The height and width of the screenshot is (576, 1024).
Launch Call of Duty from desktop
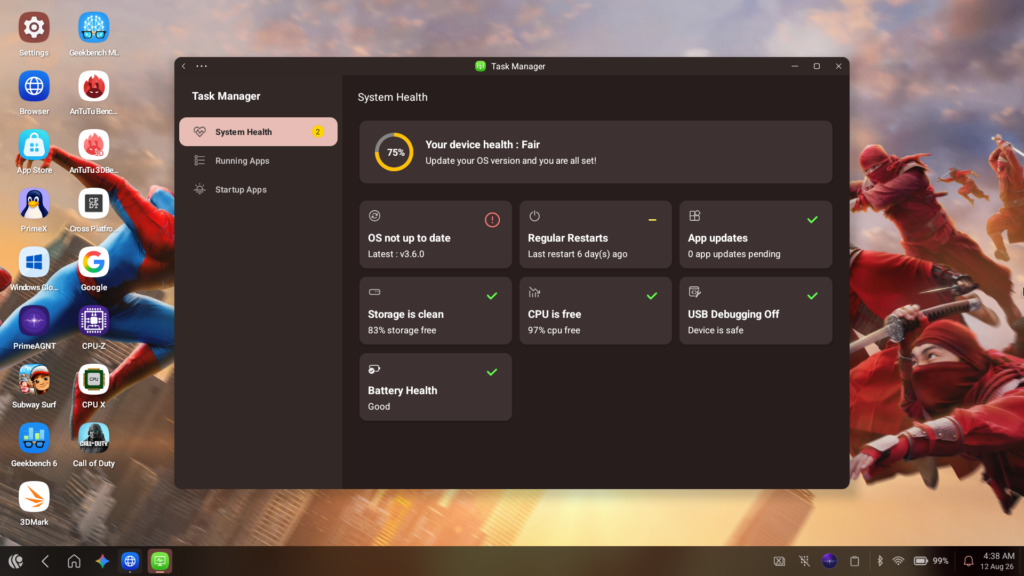[93, 438]
